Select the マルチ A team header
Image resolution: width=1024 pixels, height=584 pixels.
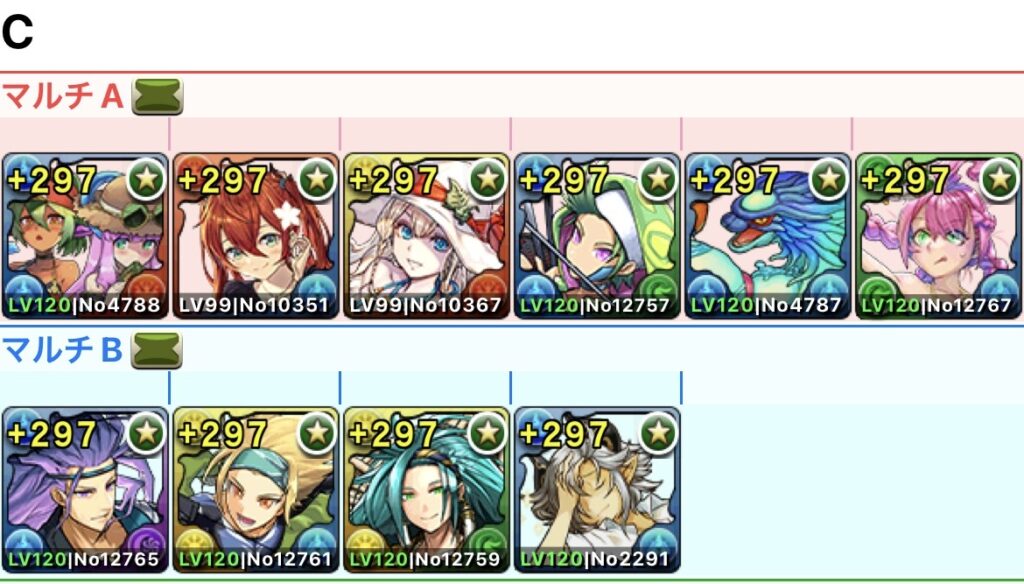pyautogui.click(x=63, y=97)
